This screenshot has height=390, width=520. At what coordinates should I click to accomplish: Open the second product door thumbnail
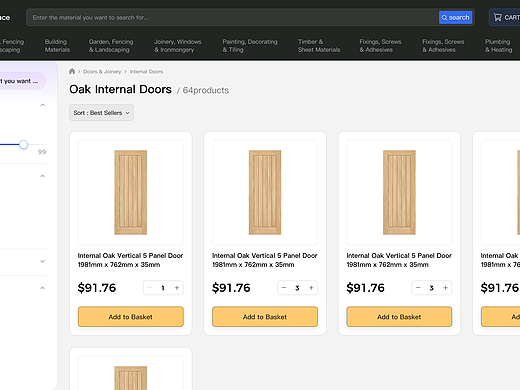(265, 192)
